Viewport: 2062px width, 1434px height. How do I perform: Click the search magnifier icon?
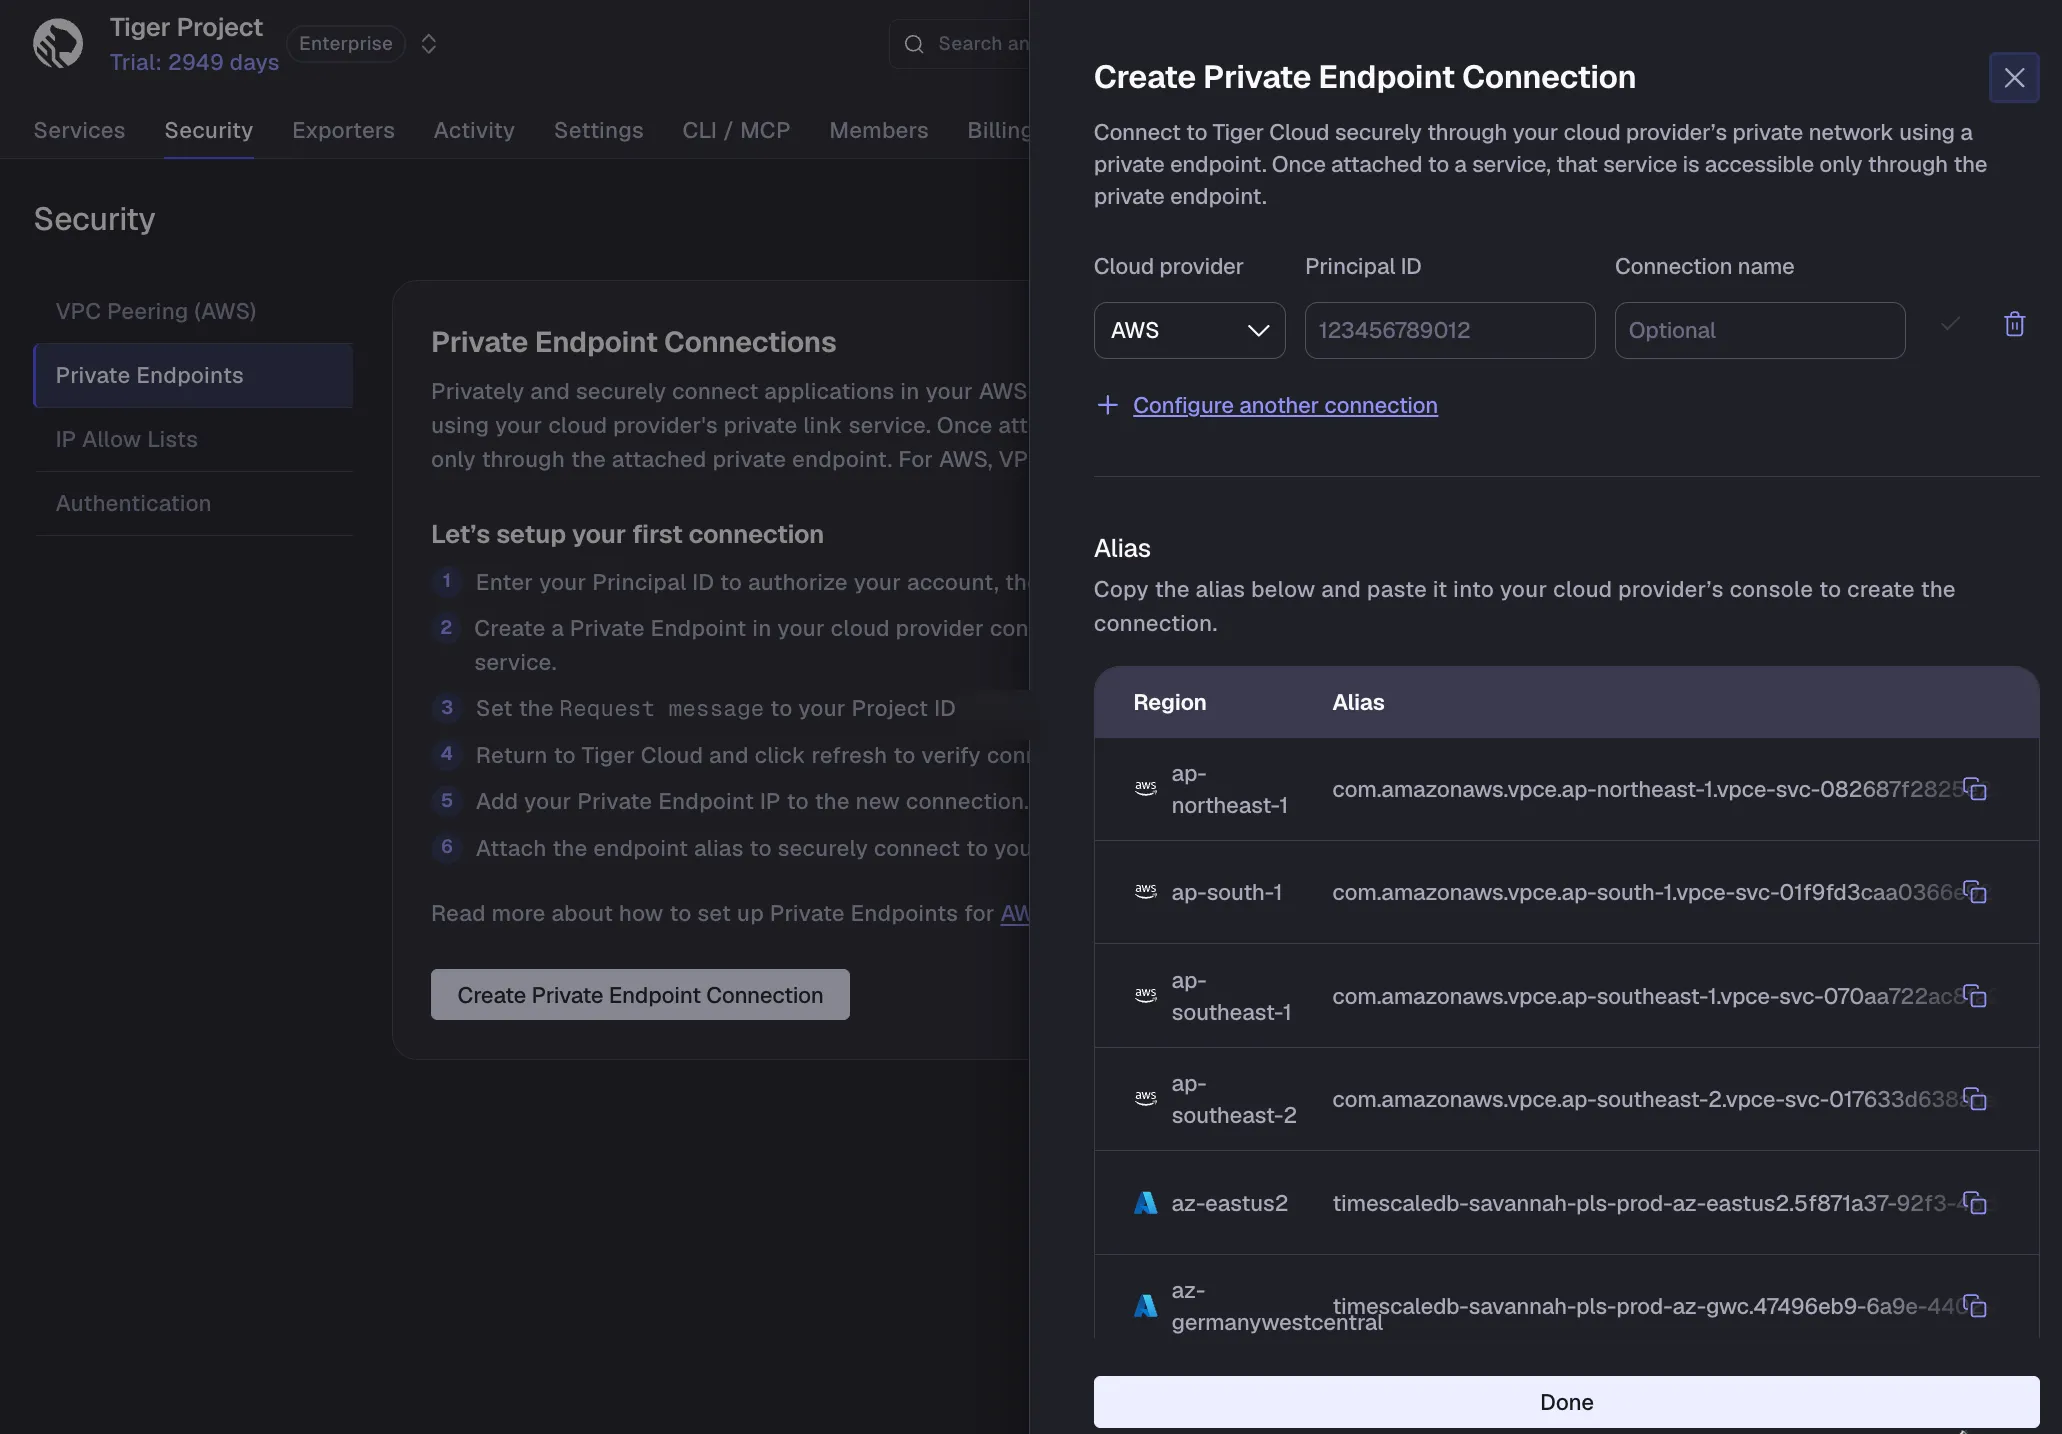point(914,44)
